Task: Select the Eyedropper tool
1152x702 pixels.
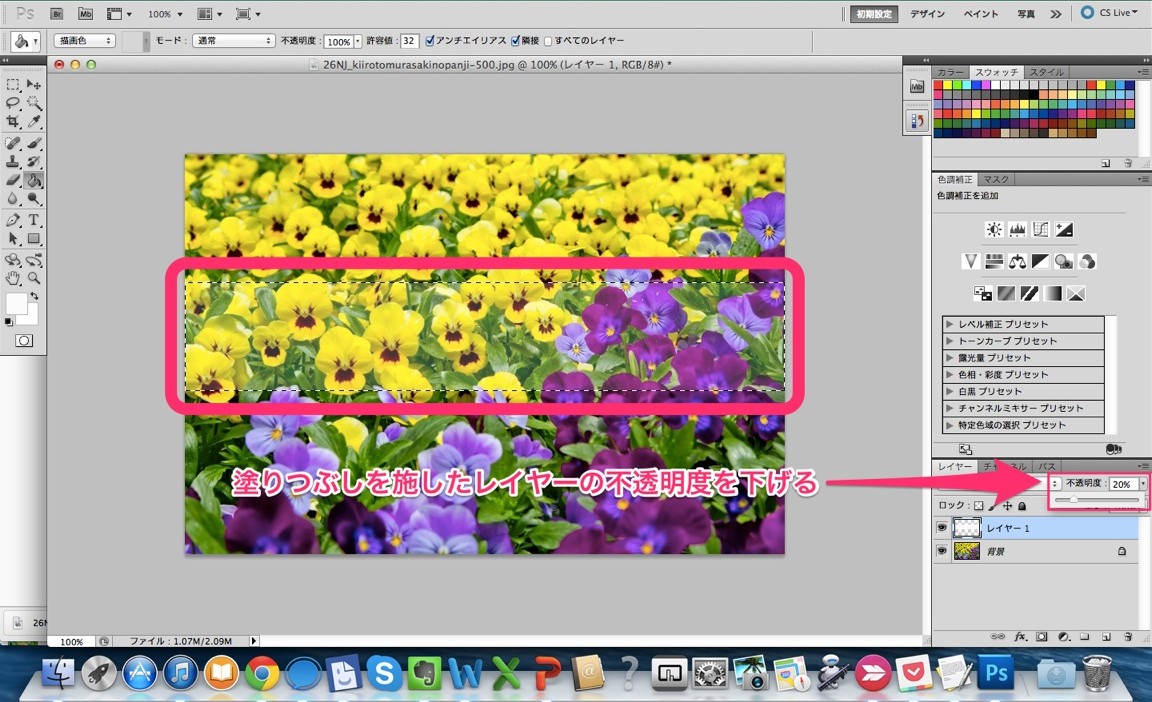Action: click(x=34, y=122)
